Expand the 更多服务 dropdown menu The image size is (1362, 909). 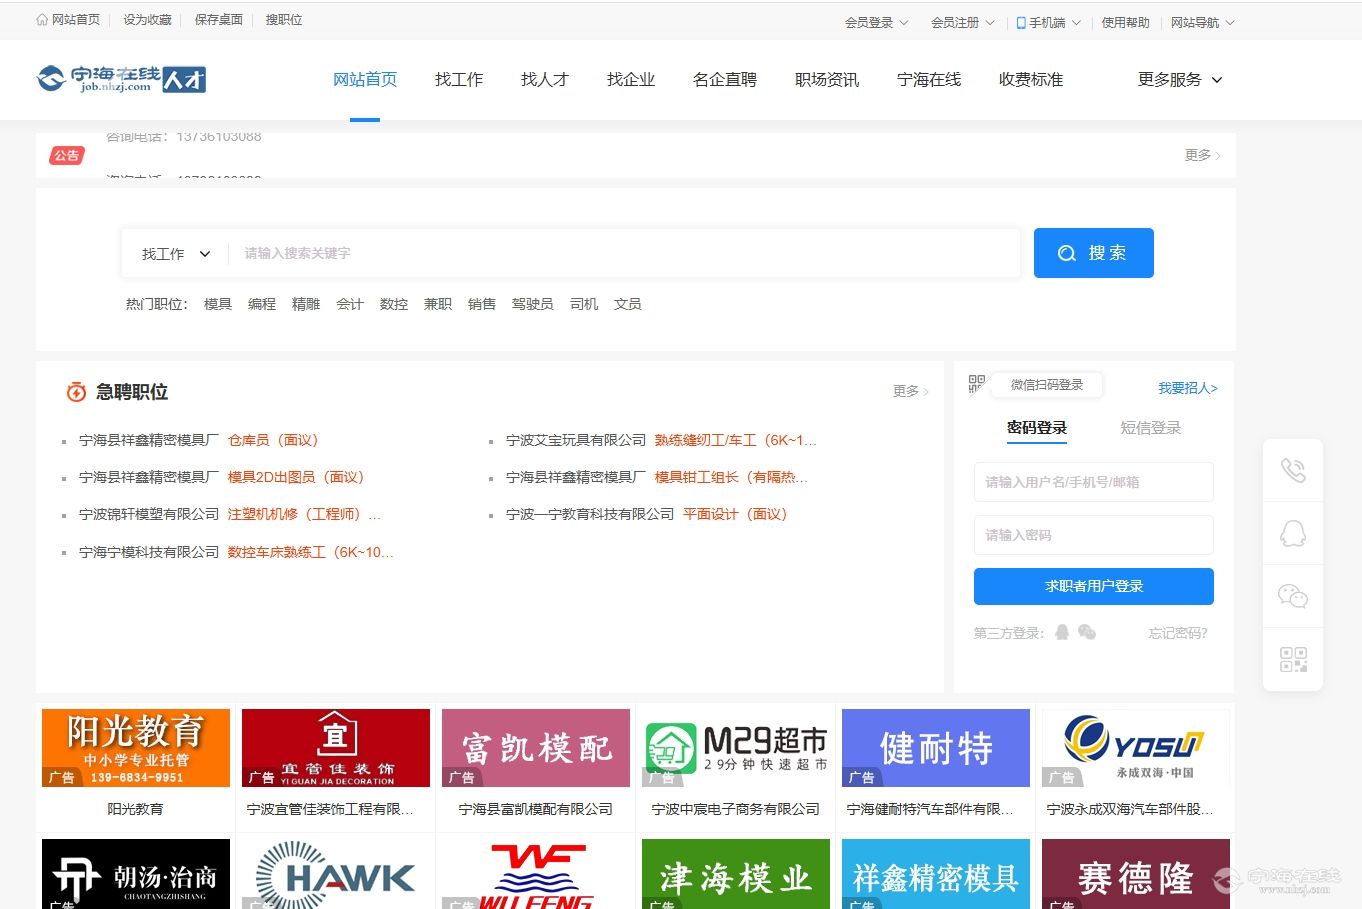coord(1180,80)
